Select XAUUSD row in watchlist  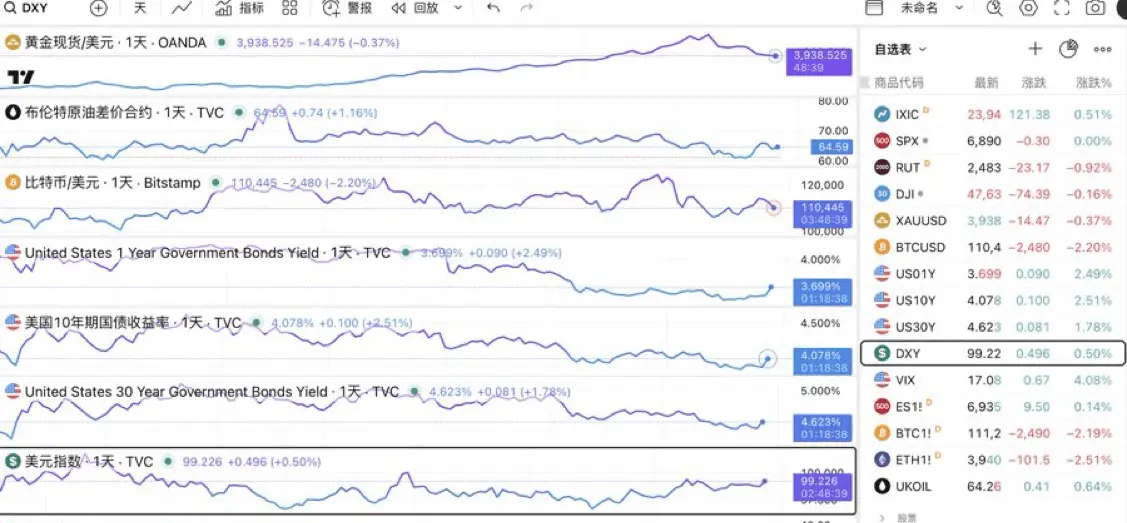pos(993,221)
